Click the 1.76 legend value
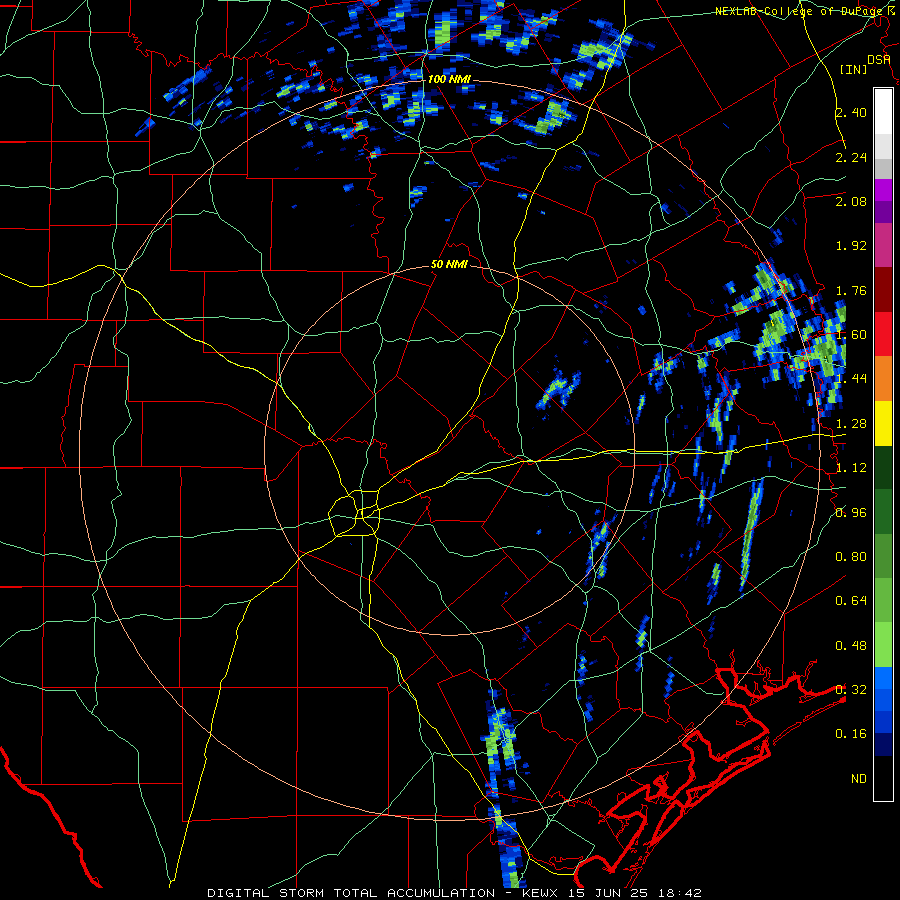The image size is (900, 900). coord(851,290)
